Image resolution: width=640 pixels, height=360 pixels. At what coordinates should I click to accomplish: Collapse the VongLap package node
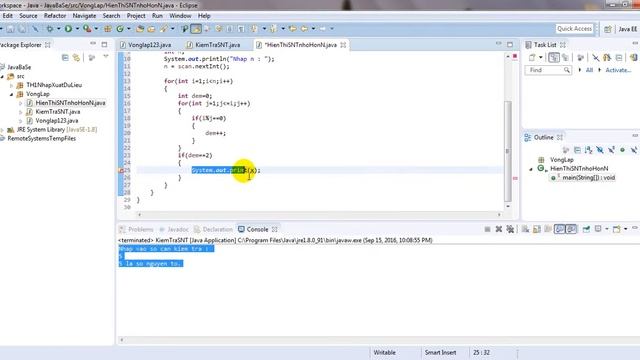(11, 94)
